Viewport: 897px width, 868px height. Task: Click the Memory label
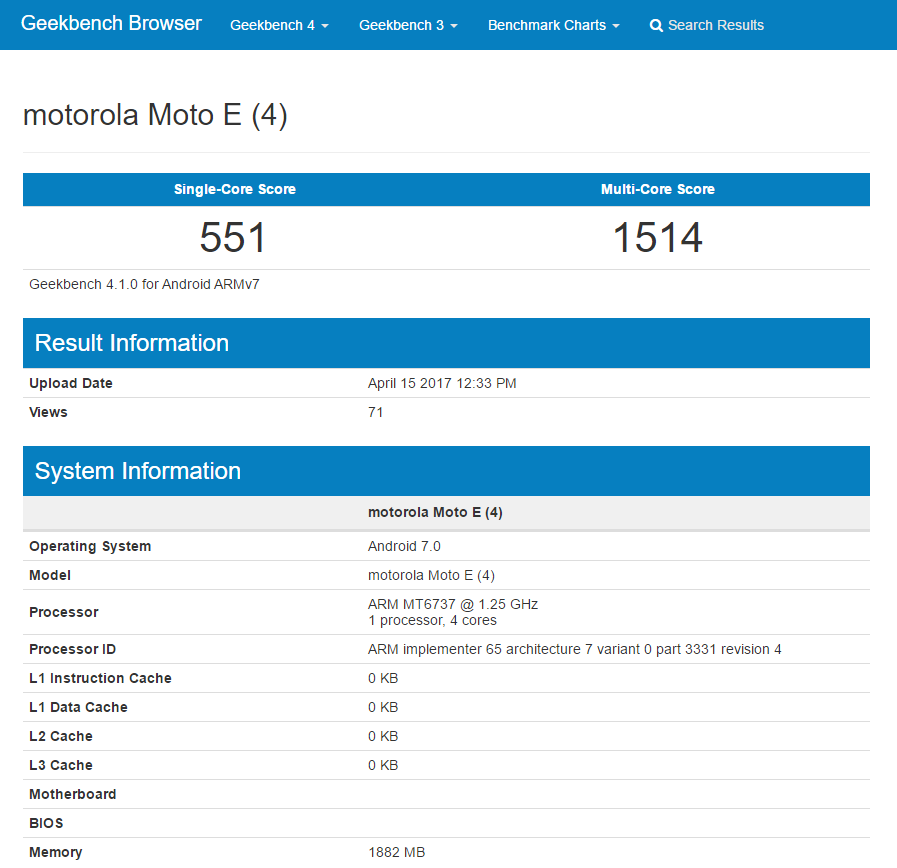click(55, 853)
